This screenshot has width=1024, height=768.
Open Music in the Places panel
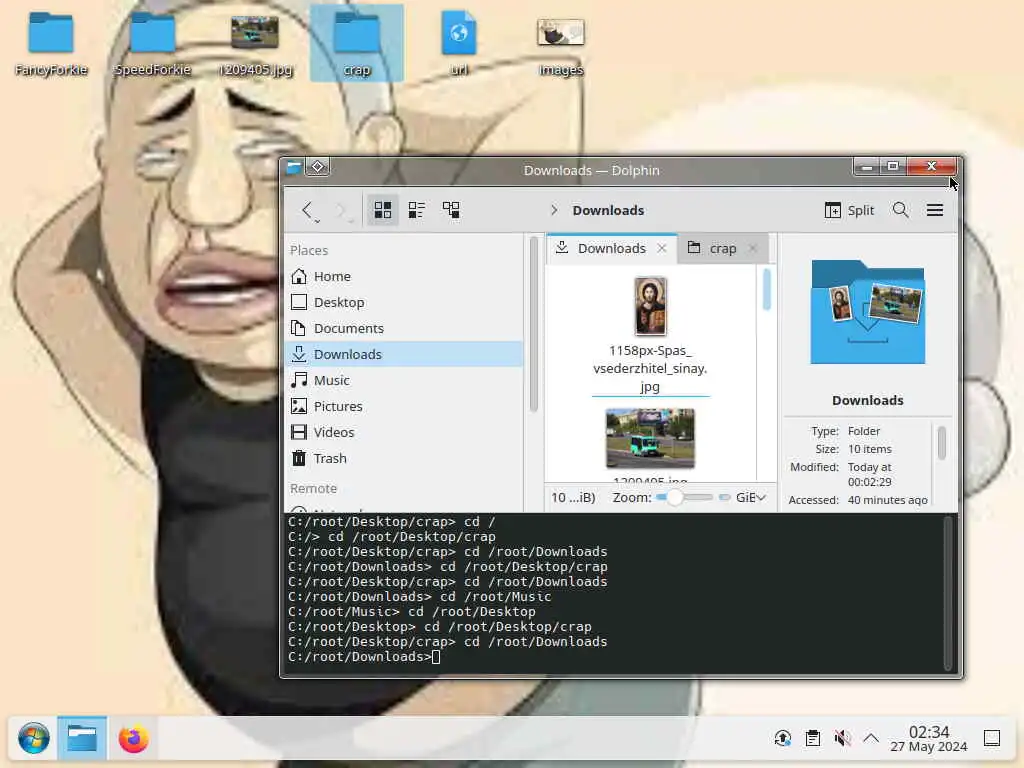pyautogui.click(x=404, y=380)
